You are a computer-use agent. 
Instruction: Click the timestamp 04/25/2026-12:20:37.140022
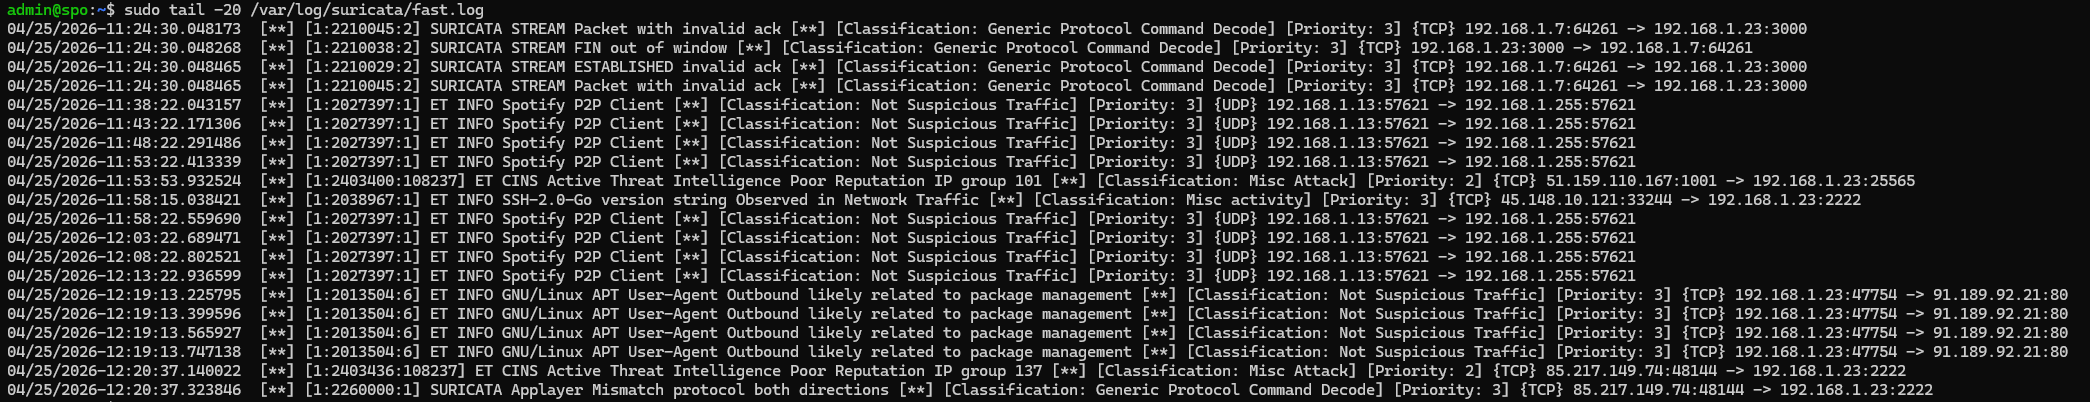point(124,371)
